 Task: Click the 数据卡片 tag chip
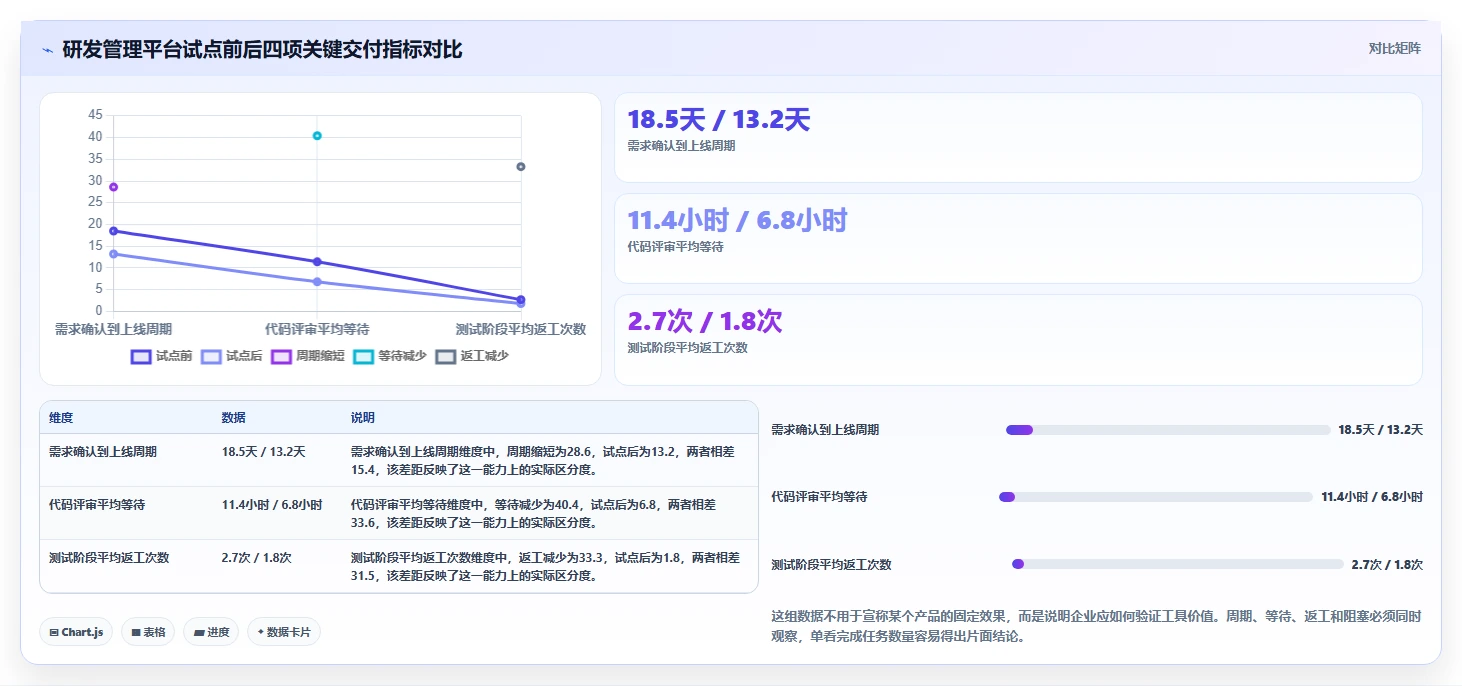point(284,632)
